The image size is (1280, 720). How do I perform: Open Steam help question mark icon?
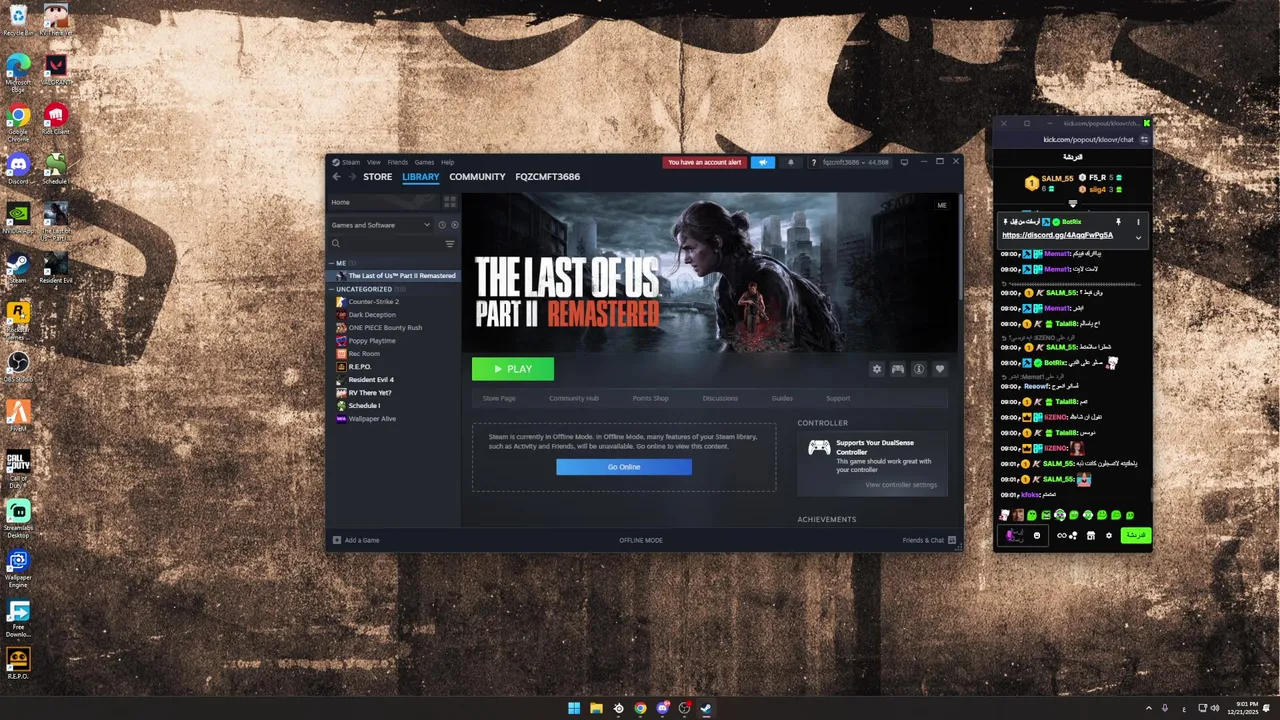(813, 162)
